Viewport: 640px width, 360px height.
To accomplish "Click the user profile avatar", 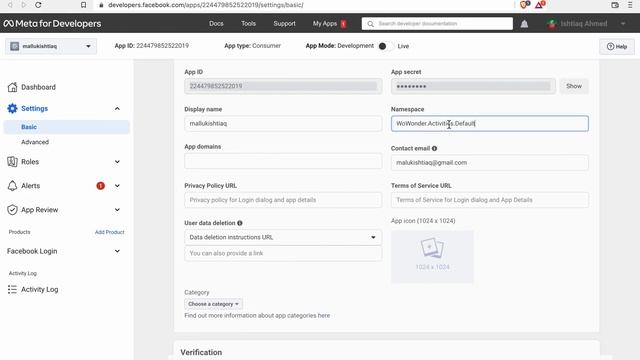I will 552,24.
